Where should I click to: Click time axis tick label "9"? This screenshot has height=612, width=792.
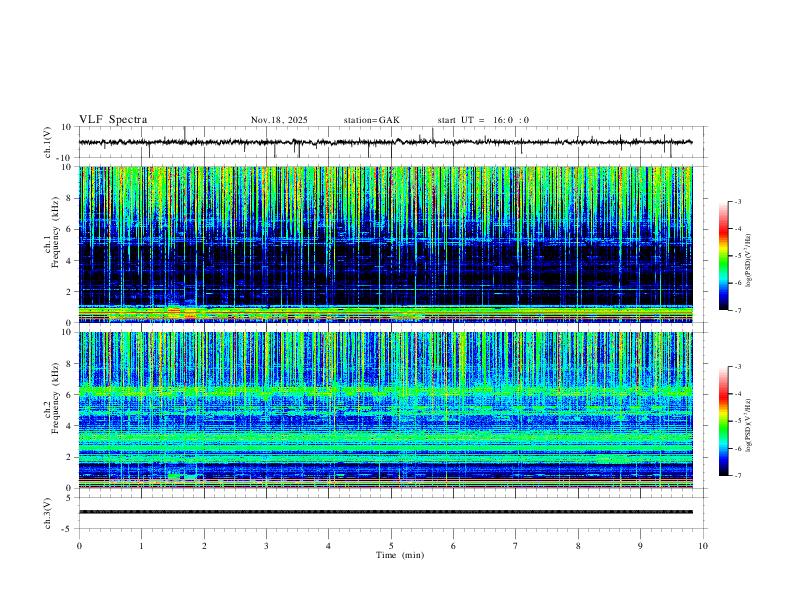(640, 546)
